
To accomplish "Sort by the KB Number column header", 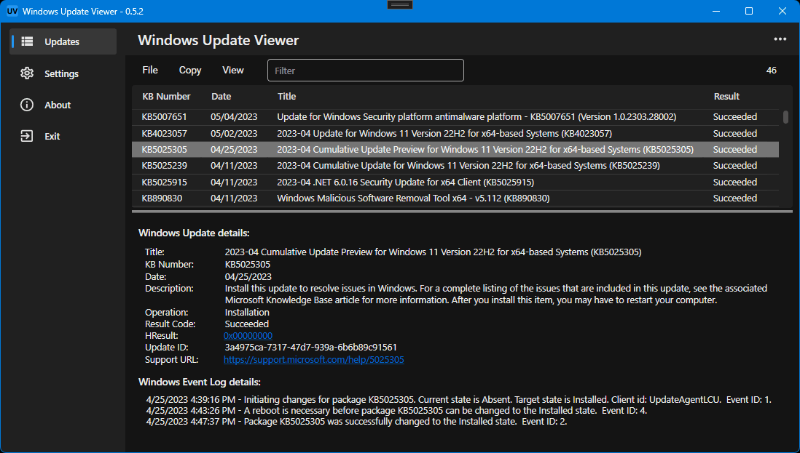I will tap(166, 96).
